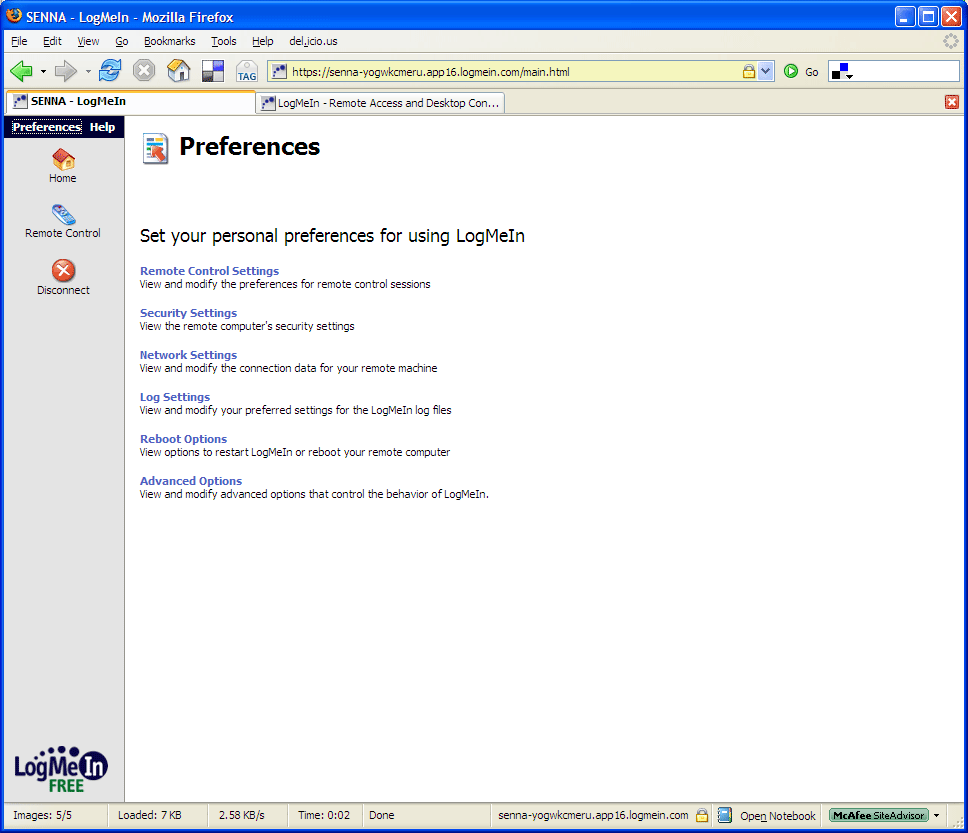Image resolution: width=968 pixels, height=833 pixels.
Task: Reload the page with the Refresh icon
Action: (x=110, y=70)
